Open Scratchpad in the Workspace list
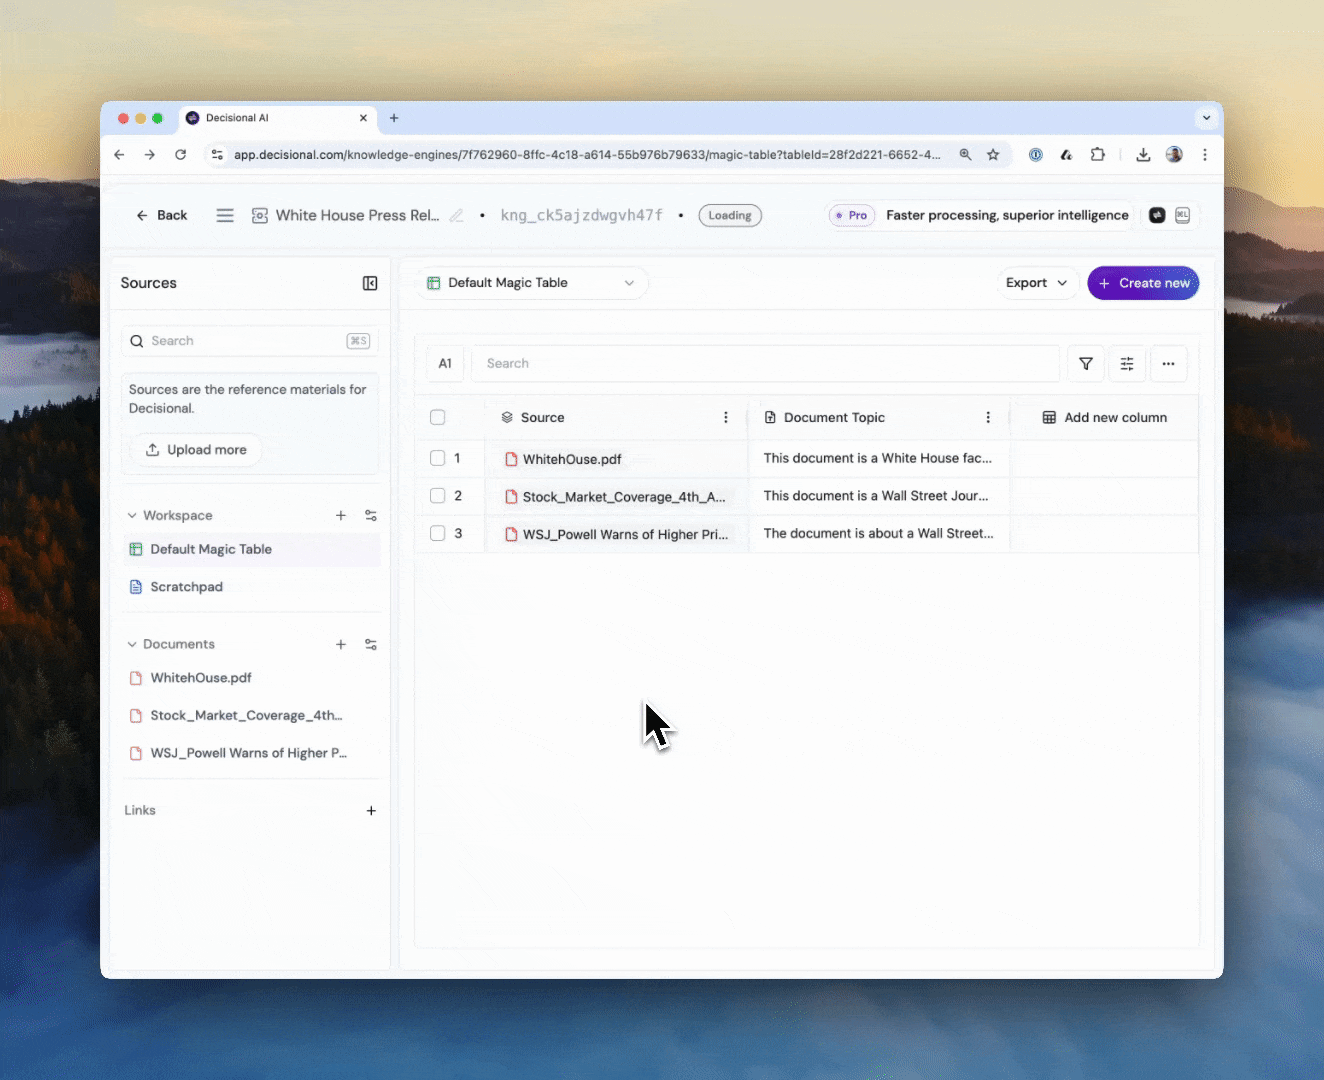Viewport: 1324px width, 1080px height. 186,587
